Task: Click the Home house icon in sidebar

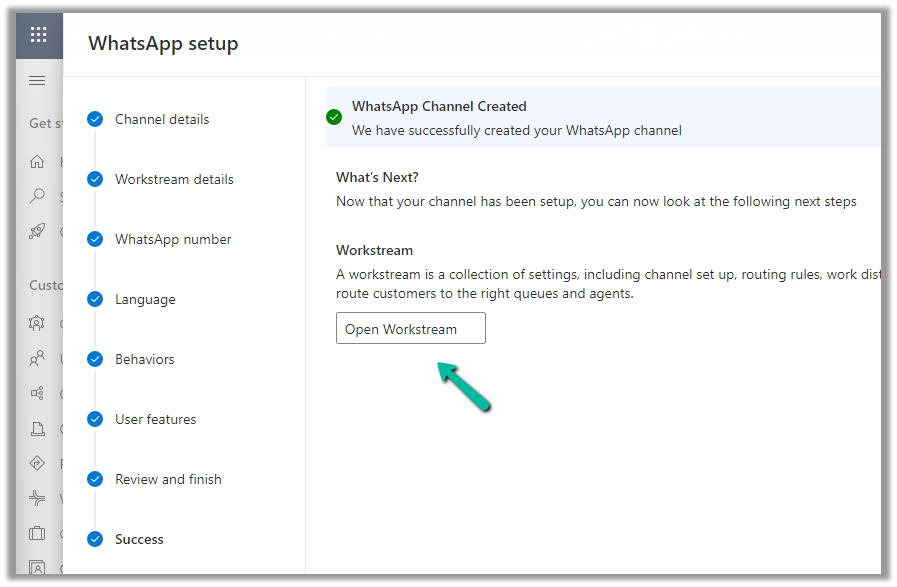Action: point(37,161)
